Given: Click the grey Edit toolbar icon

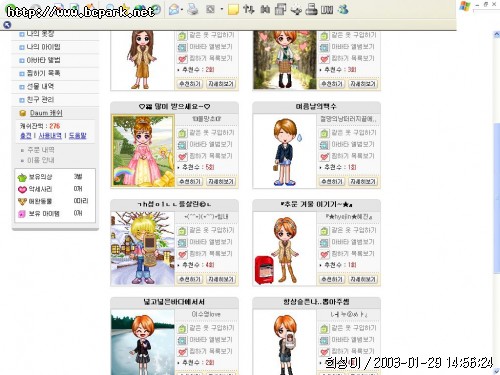Looking at the screenshot, I should 210,9.
